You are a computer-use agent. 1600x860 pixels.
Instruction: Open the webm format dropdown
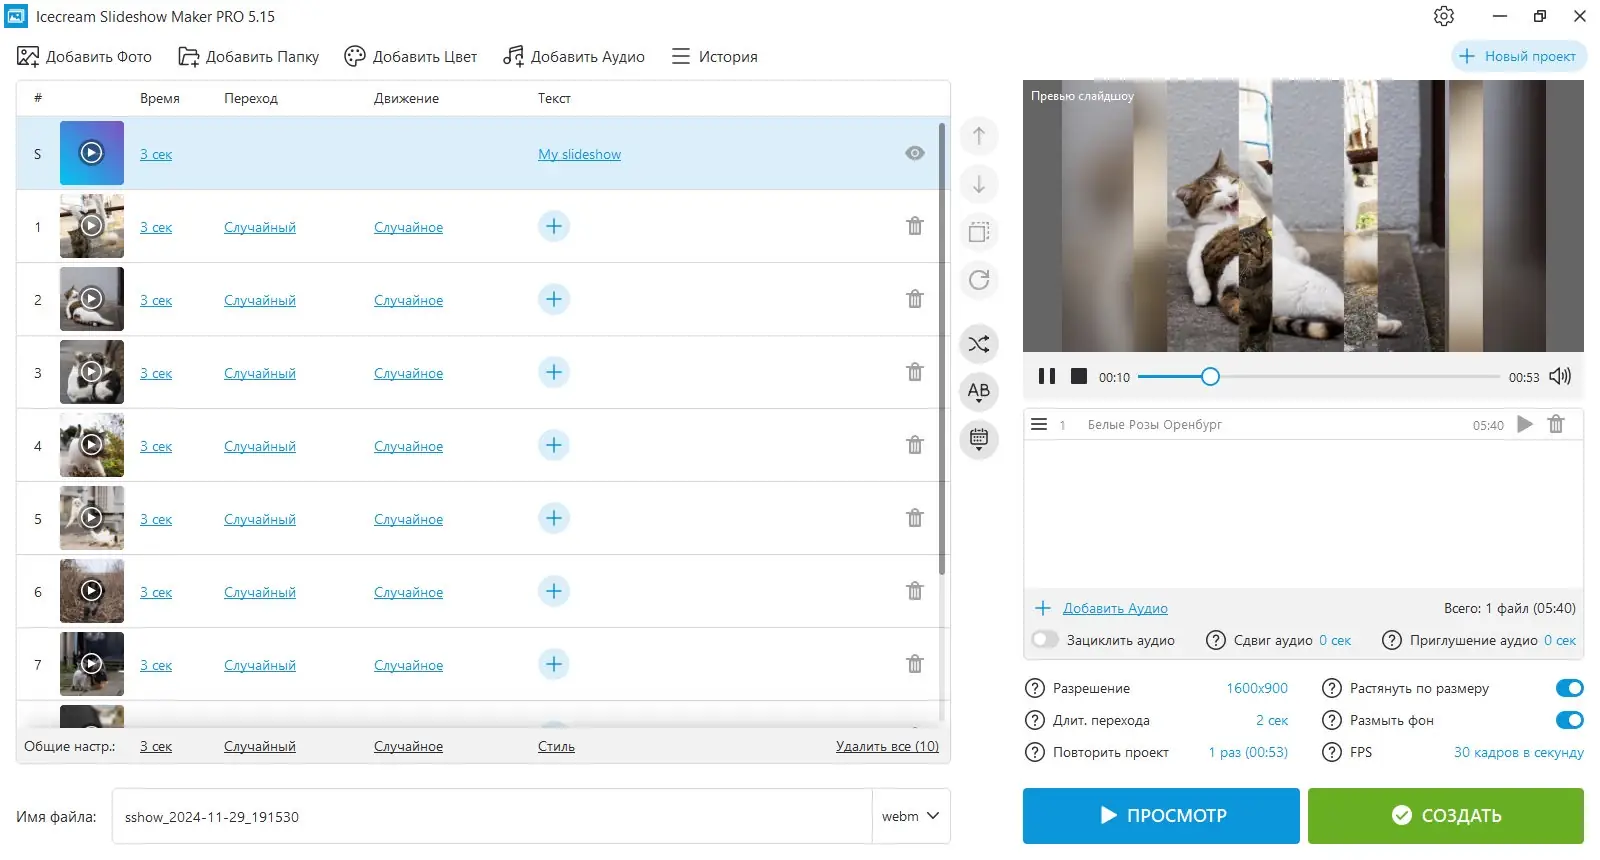(911, 816)
